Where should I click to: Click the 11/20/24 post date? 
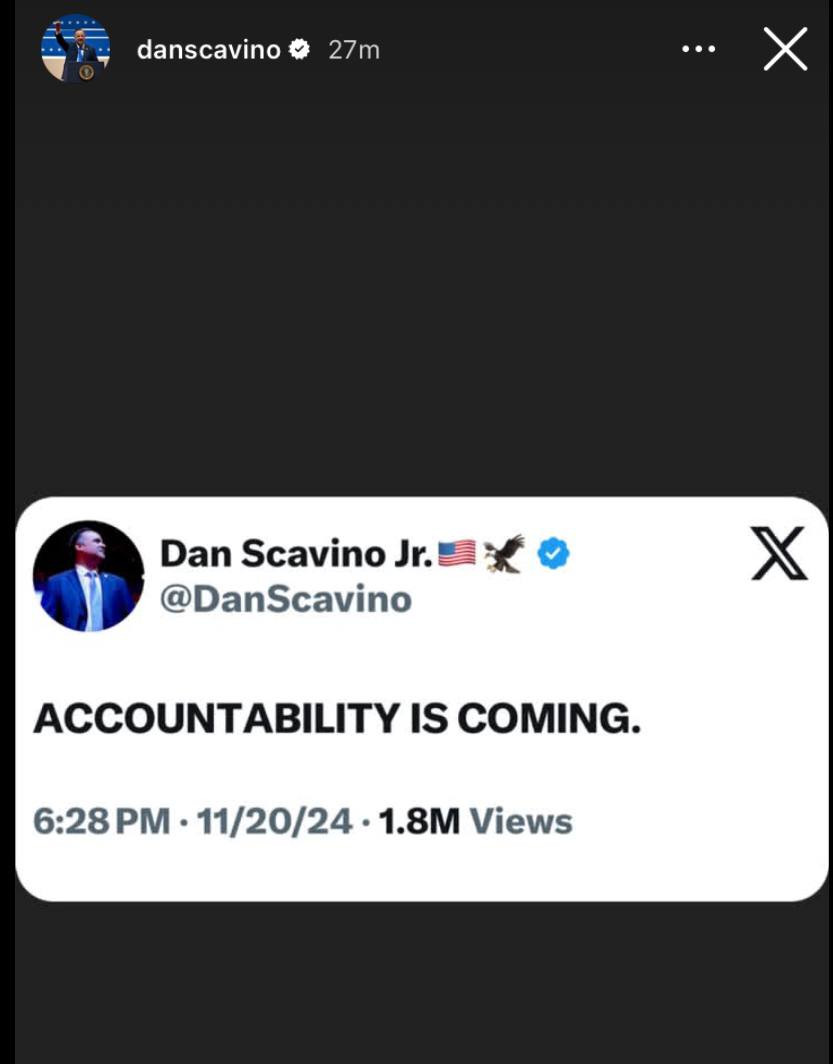tap(275, 821)
